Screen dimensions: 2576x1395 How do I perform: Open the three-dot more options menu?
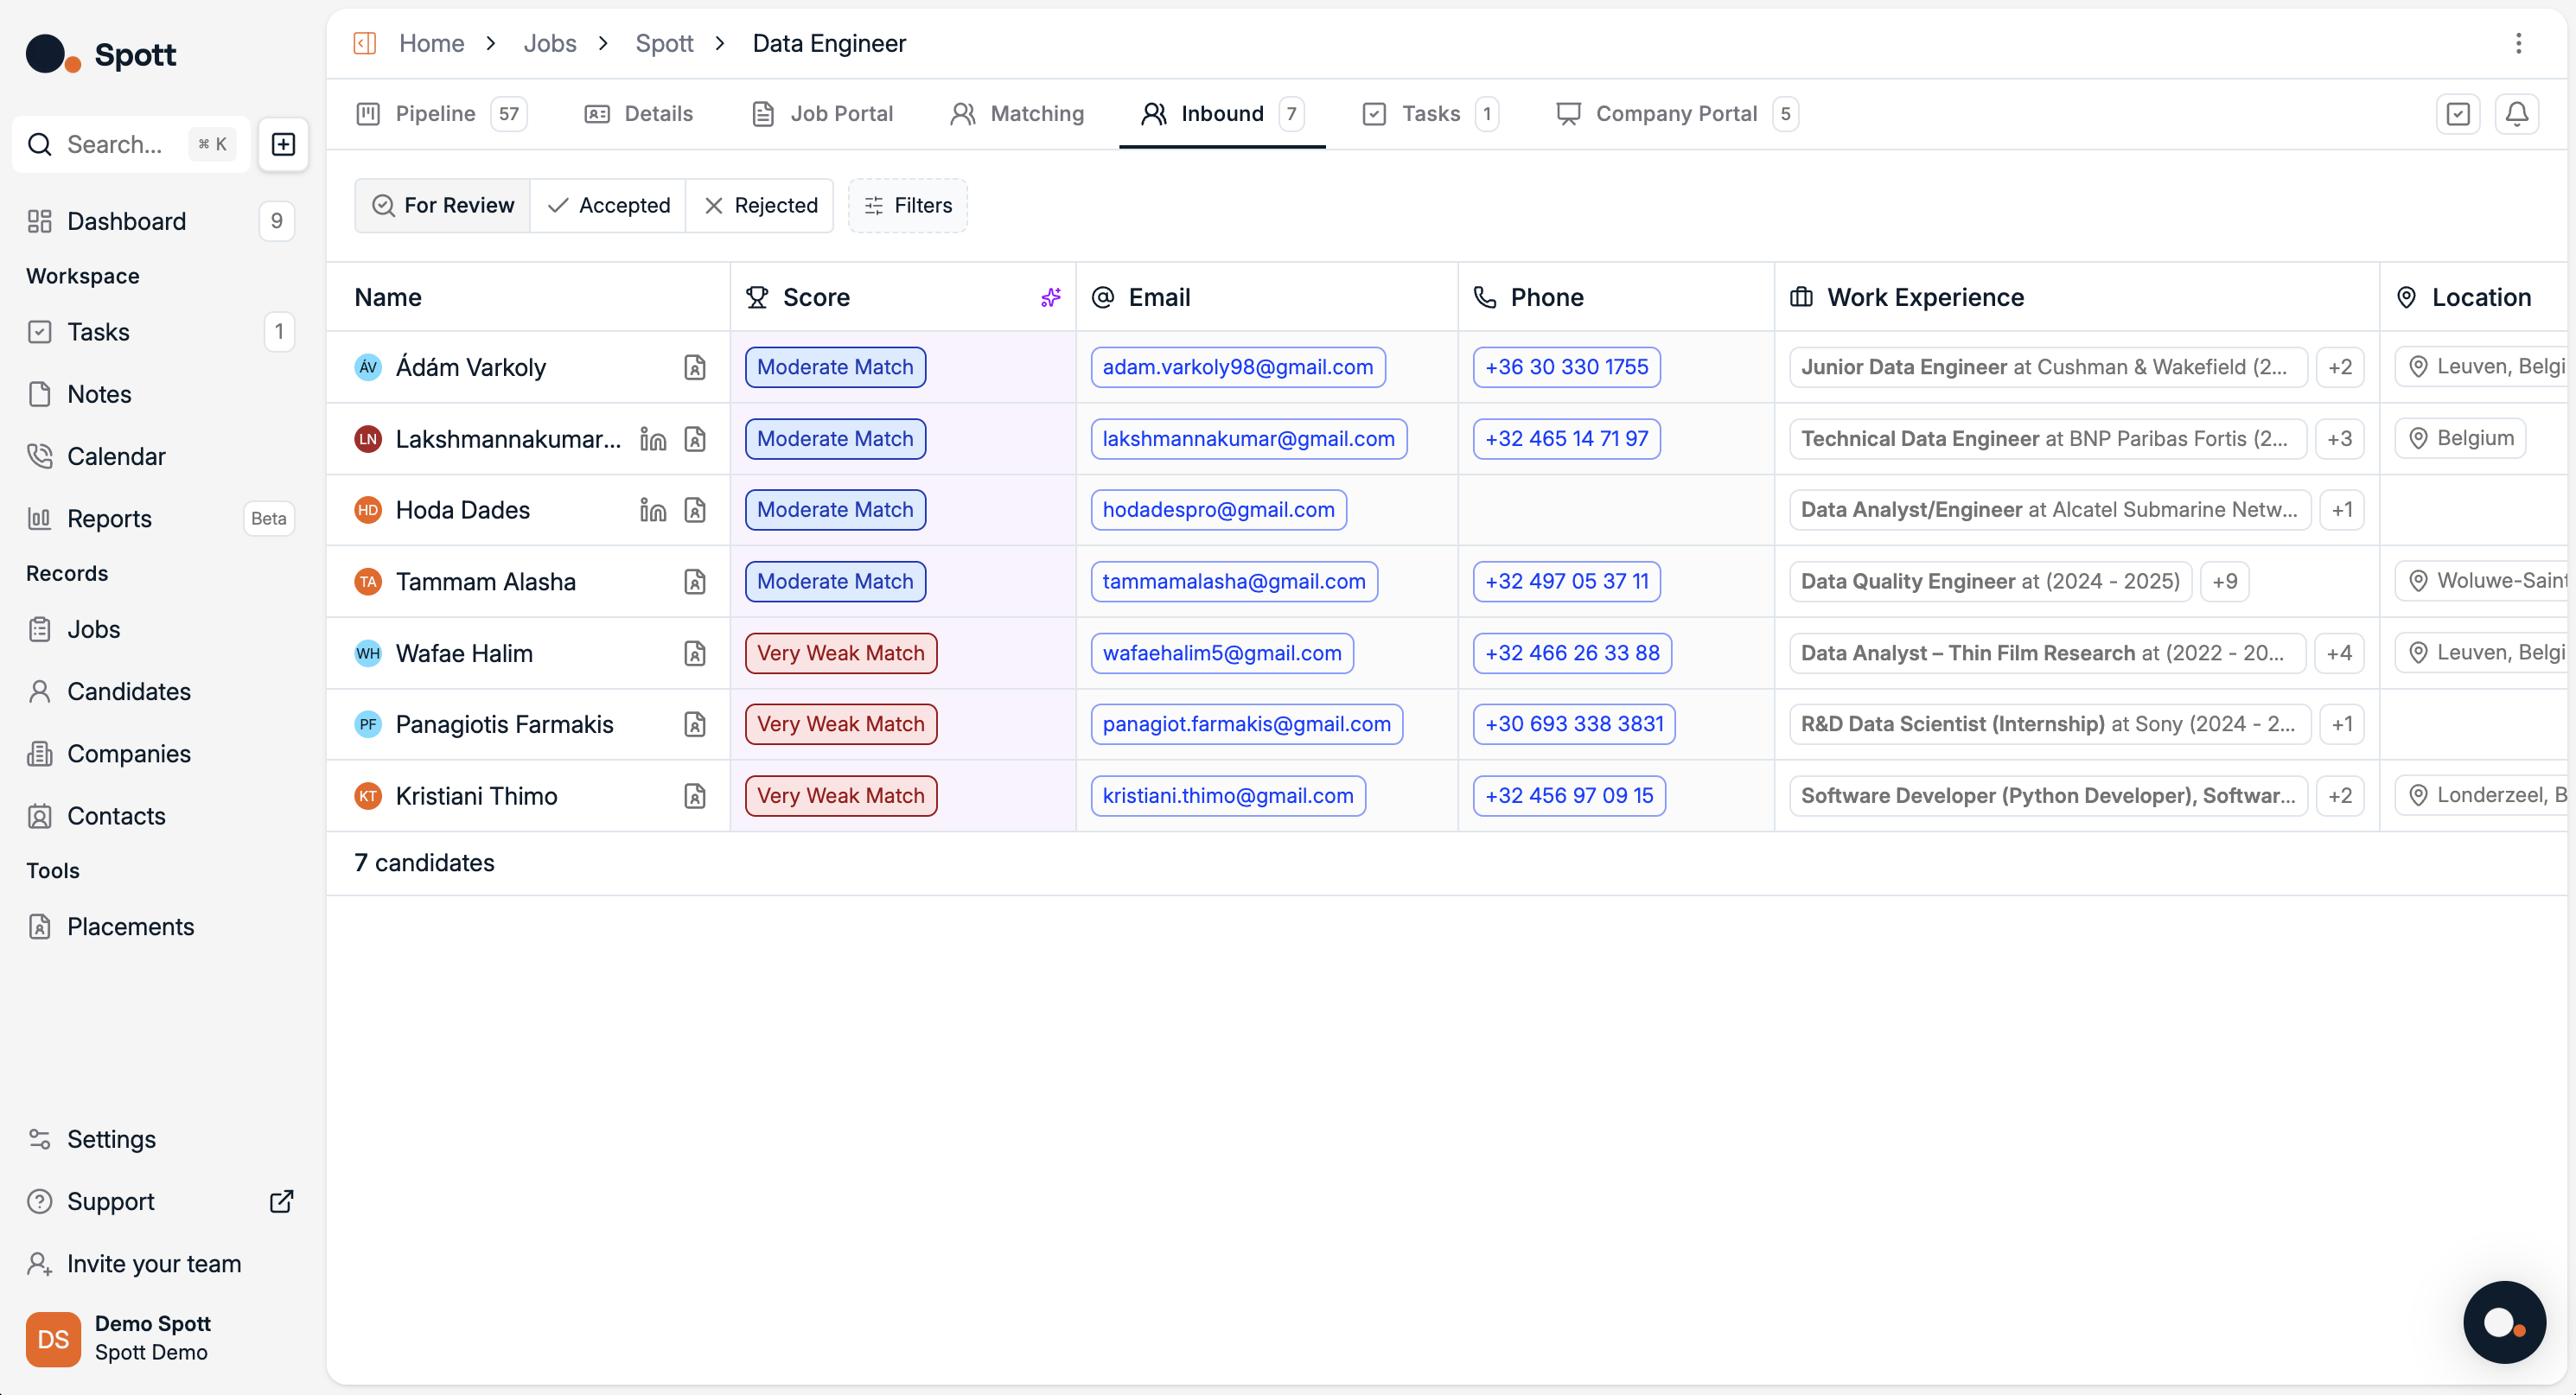point(2518,43)
